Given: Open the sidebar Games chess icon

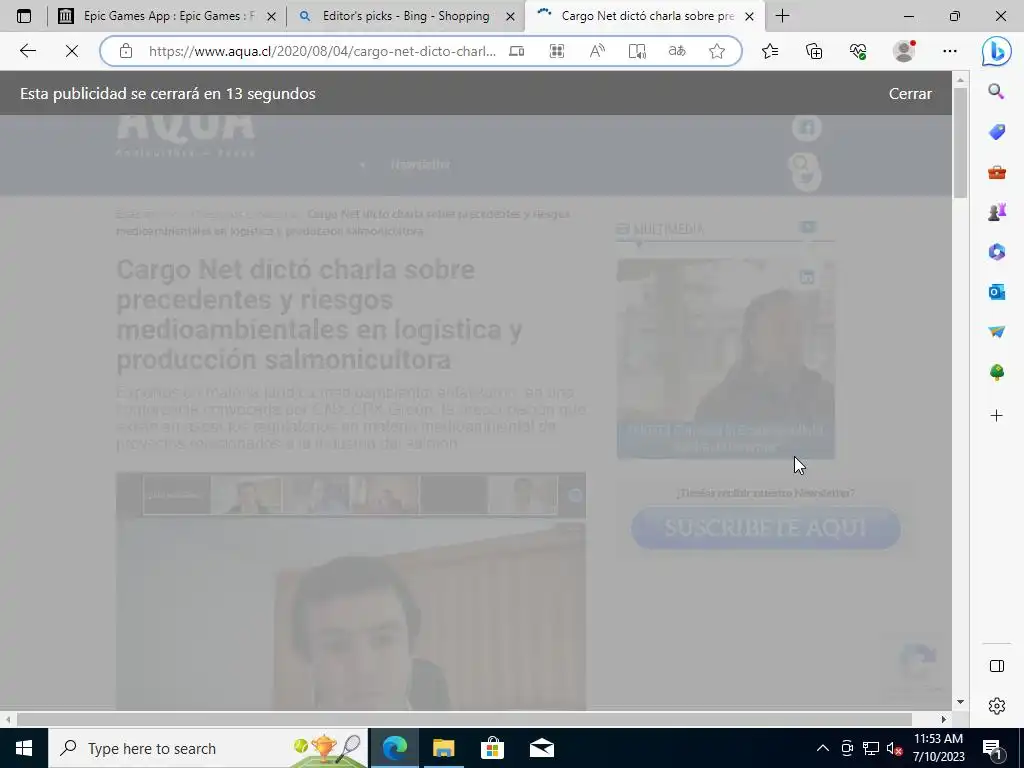Looking at the screenshot, I should pyautogui.click(x=997, y=212).
